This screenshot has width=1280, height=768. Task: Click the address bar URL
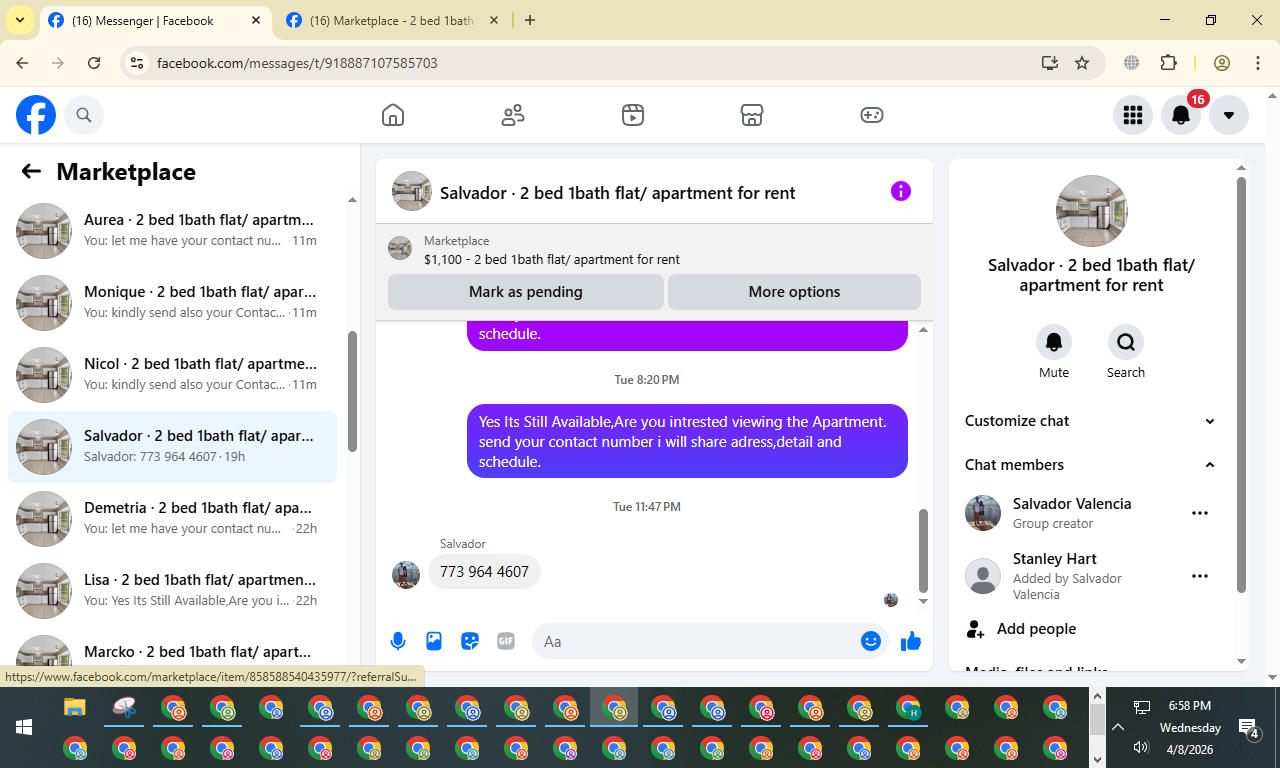[297, 63]
